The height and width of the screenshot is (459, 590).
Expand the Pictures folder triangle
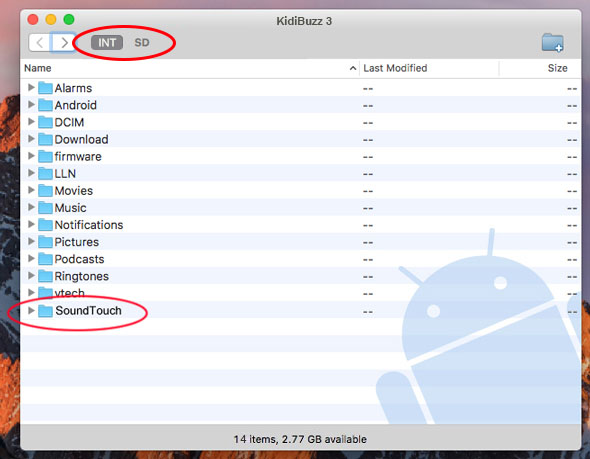tap(31, 242)
